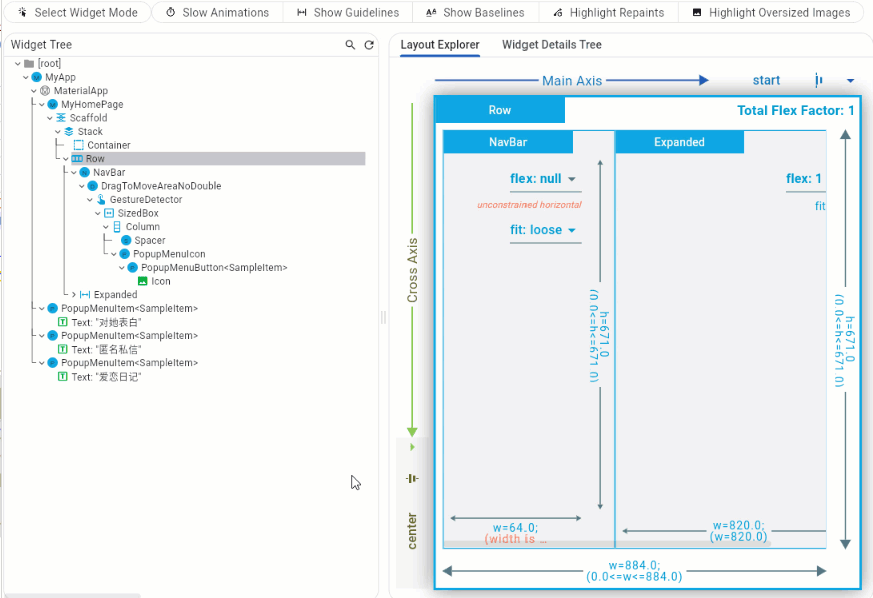The width and height of the screenshot is (873, 598).
Task: Click the Scaffold icon
Action: pos(61,118)
